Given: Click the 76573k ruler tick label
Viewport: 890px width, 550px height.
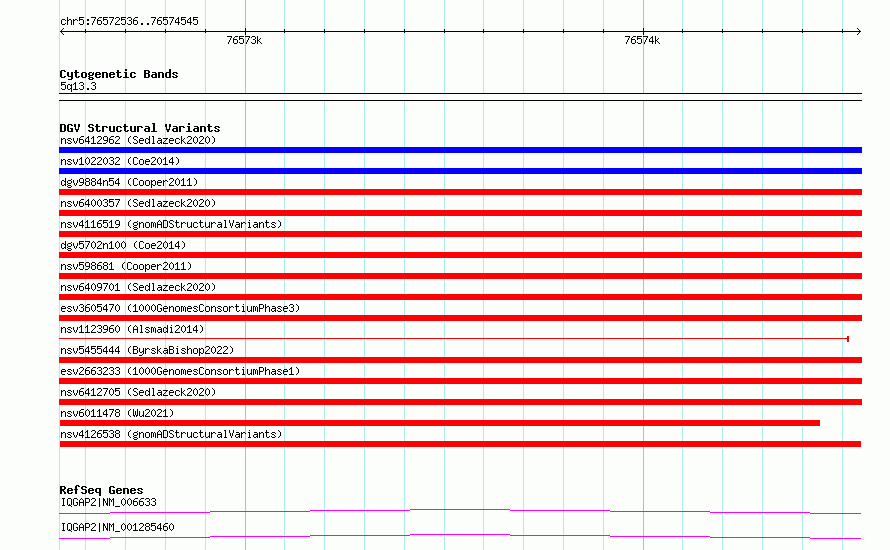Looking at the screenshot, I should point(244,40).
